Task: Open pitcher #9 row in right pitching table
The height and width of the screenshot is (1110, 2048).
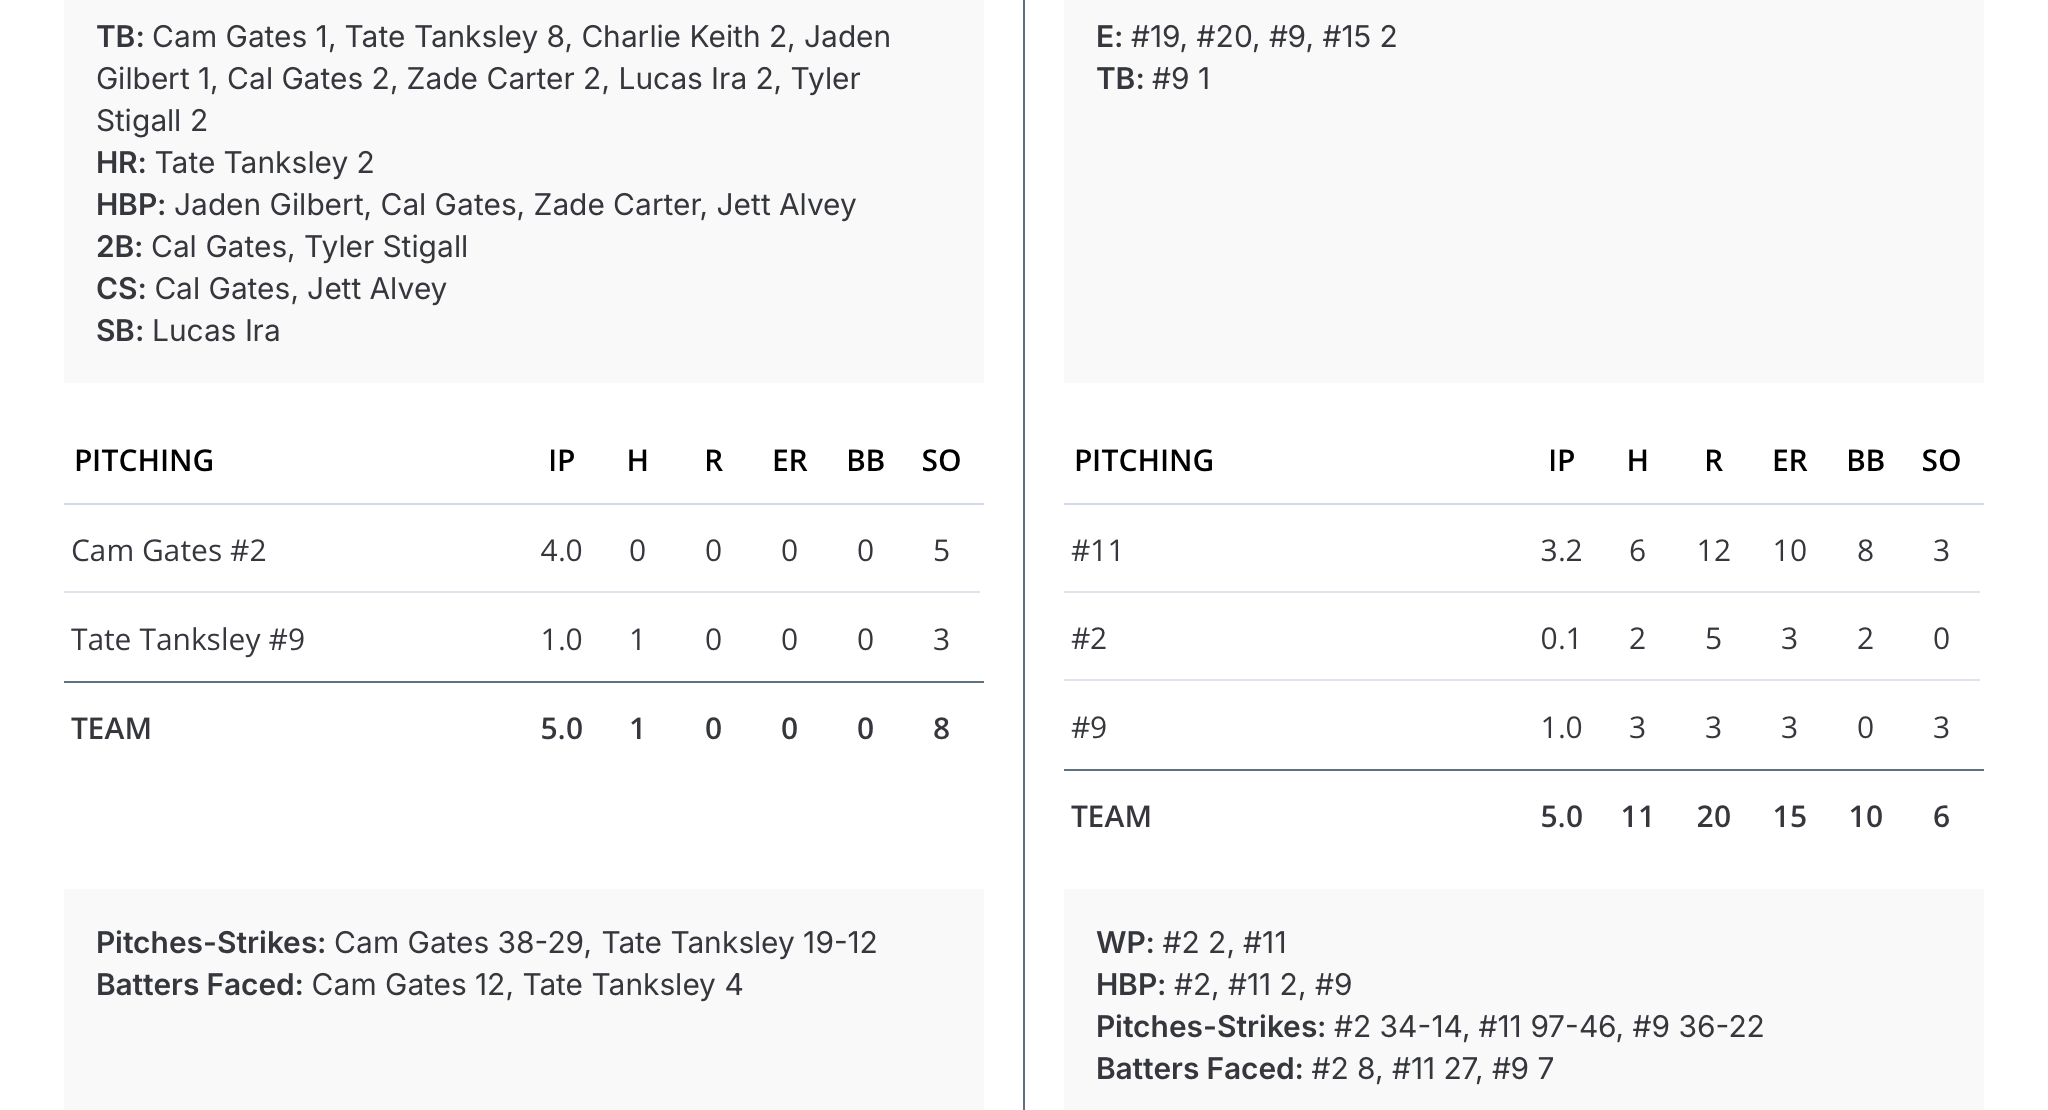Action: (x=1089, y=727)
